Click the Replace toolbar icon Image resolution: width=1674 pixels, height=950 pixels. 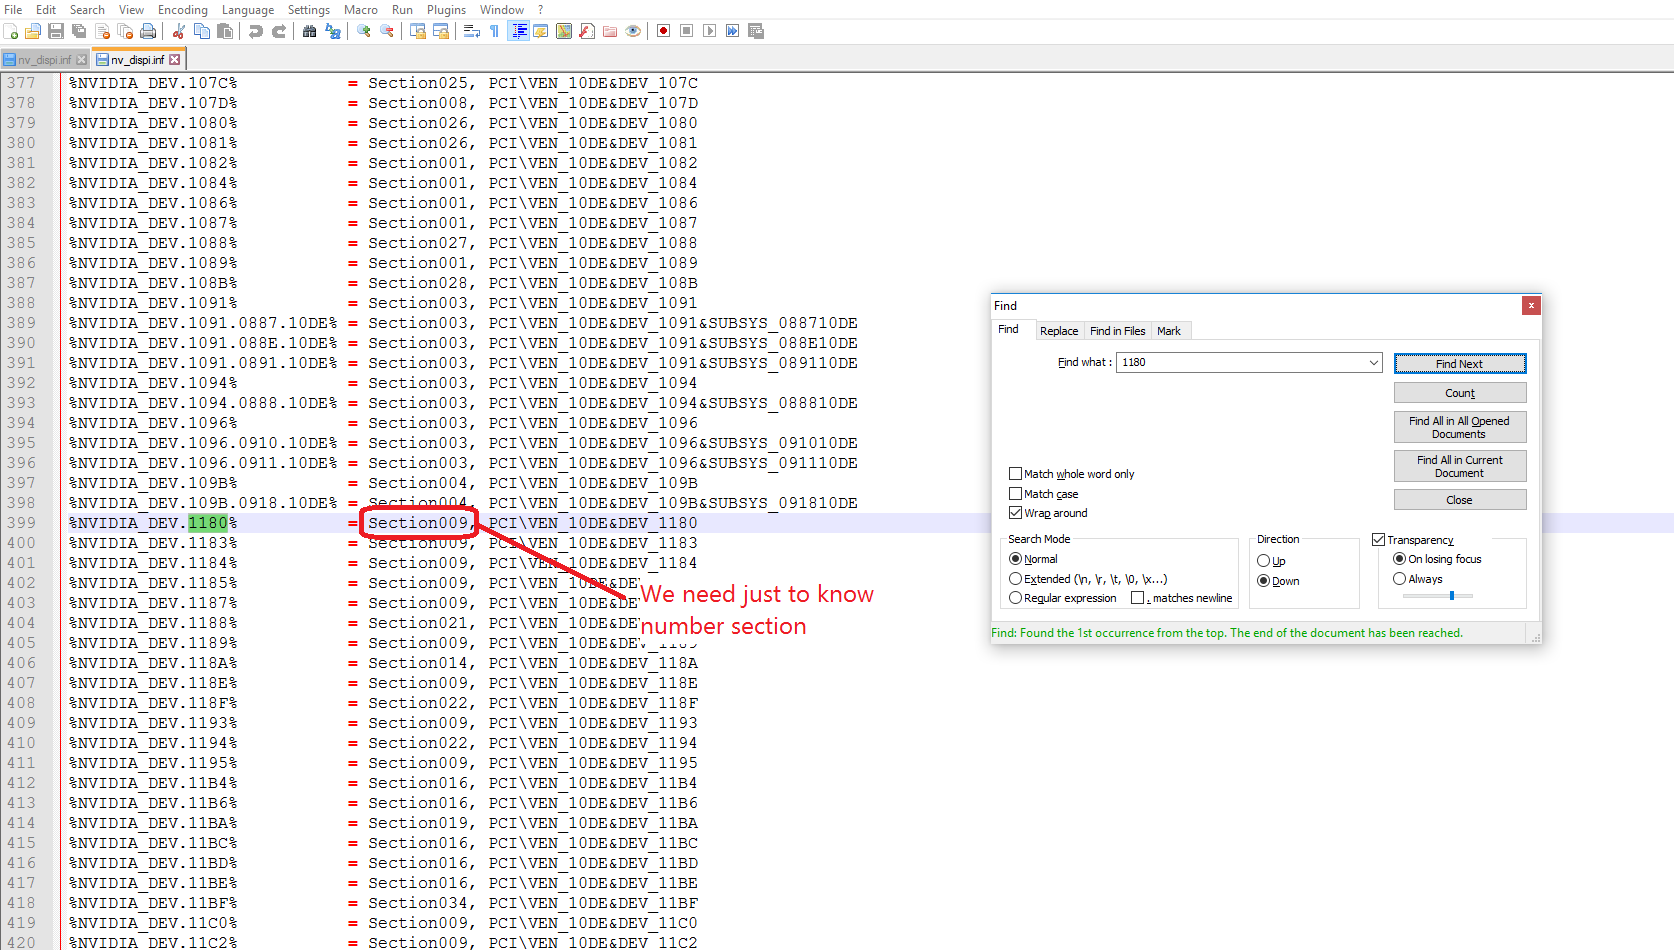pos(333,31)
